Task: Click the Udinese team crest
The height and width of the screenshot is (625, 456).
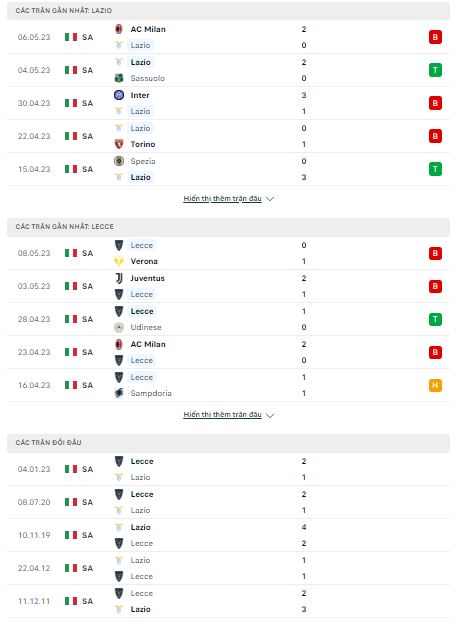Action: coord(119,327)
